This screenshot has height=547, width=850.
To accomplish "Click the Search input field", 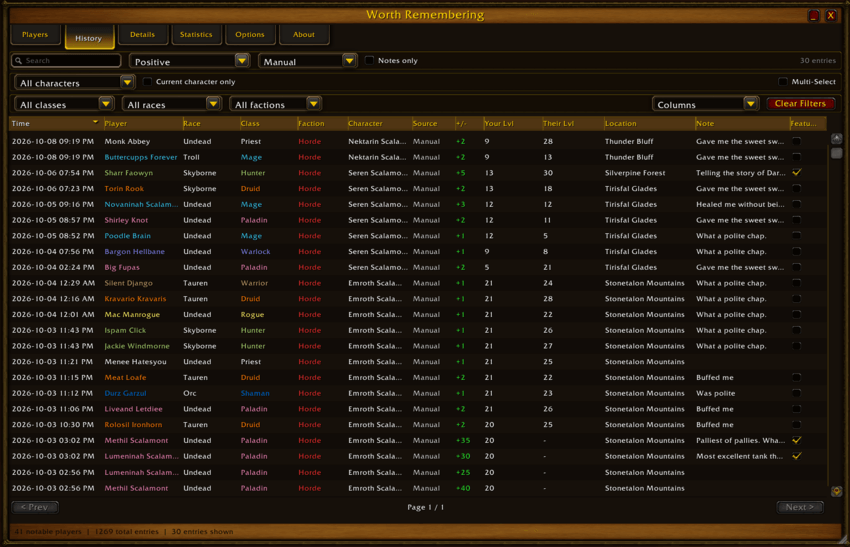I will tap(66, 61).
